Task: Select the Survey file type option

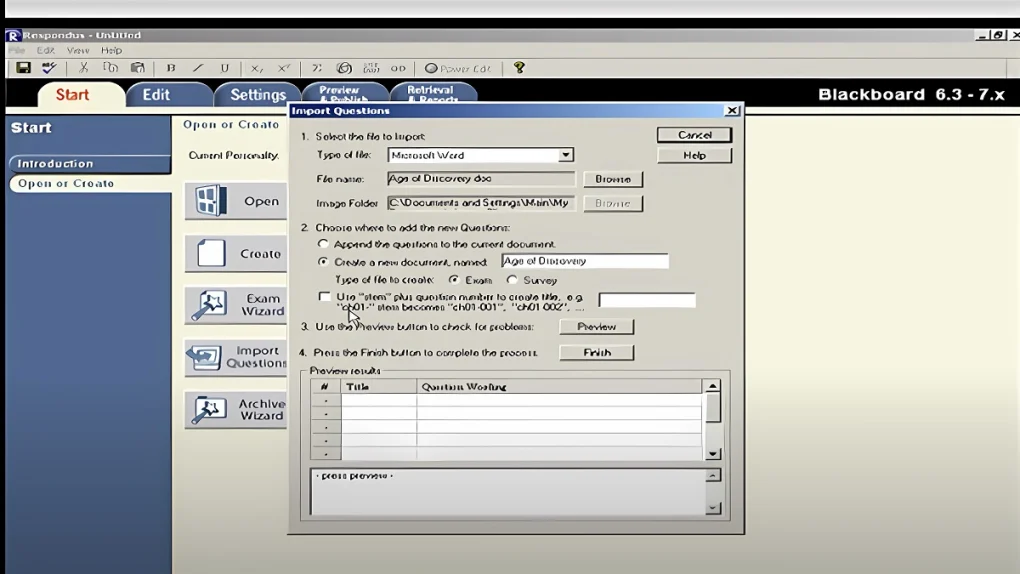Action: point(512,280)
